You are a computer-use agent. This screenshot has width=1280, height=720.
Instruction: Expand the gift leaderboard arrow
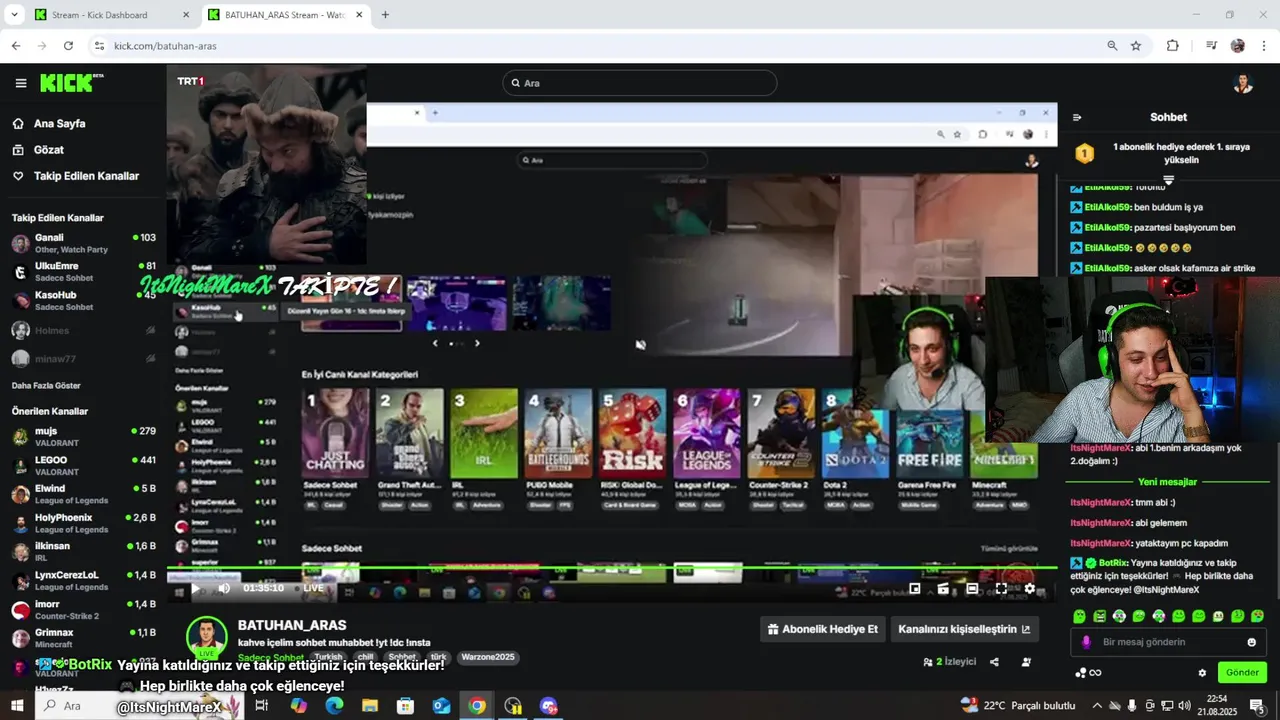coord(1168,181)
